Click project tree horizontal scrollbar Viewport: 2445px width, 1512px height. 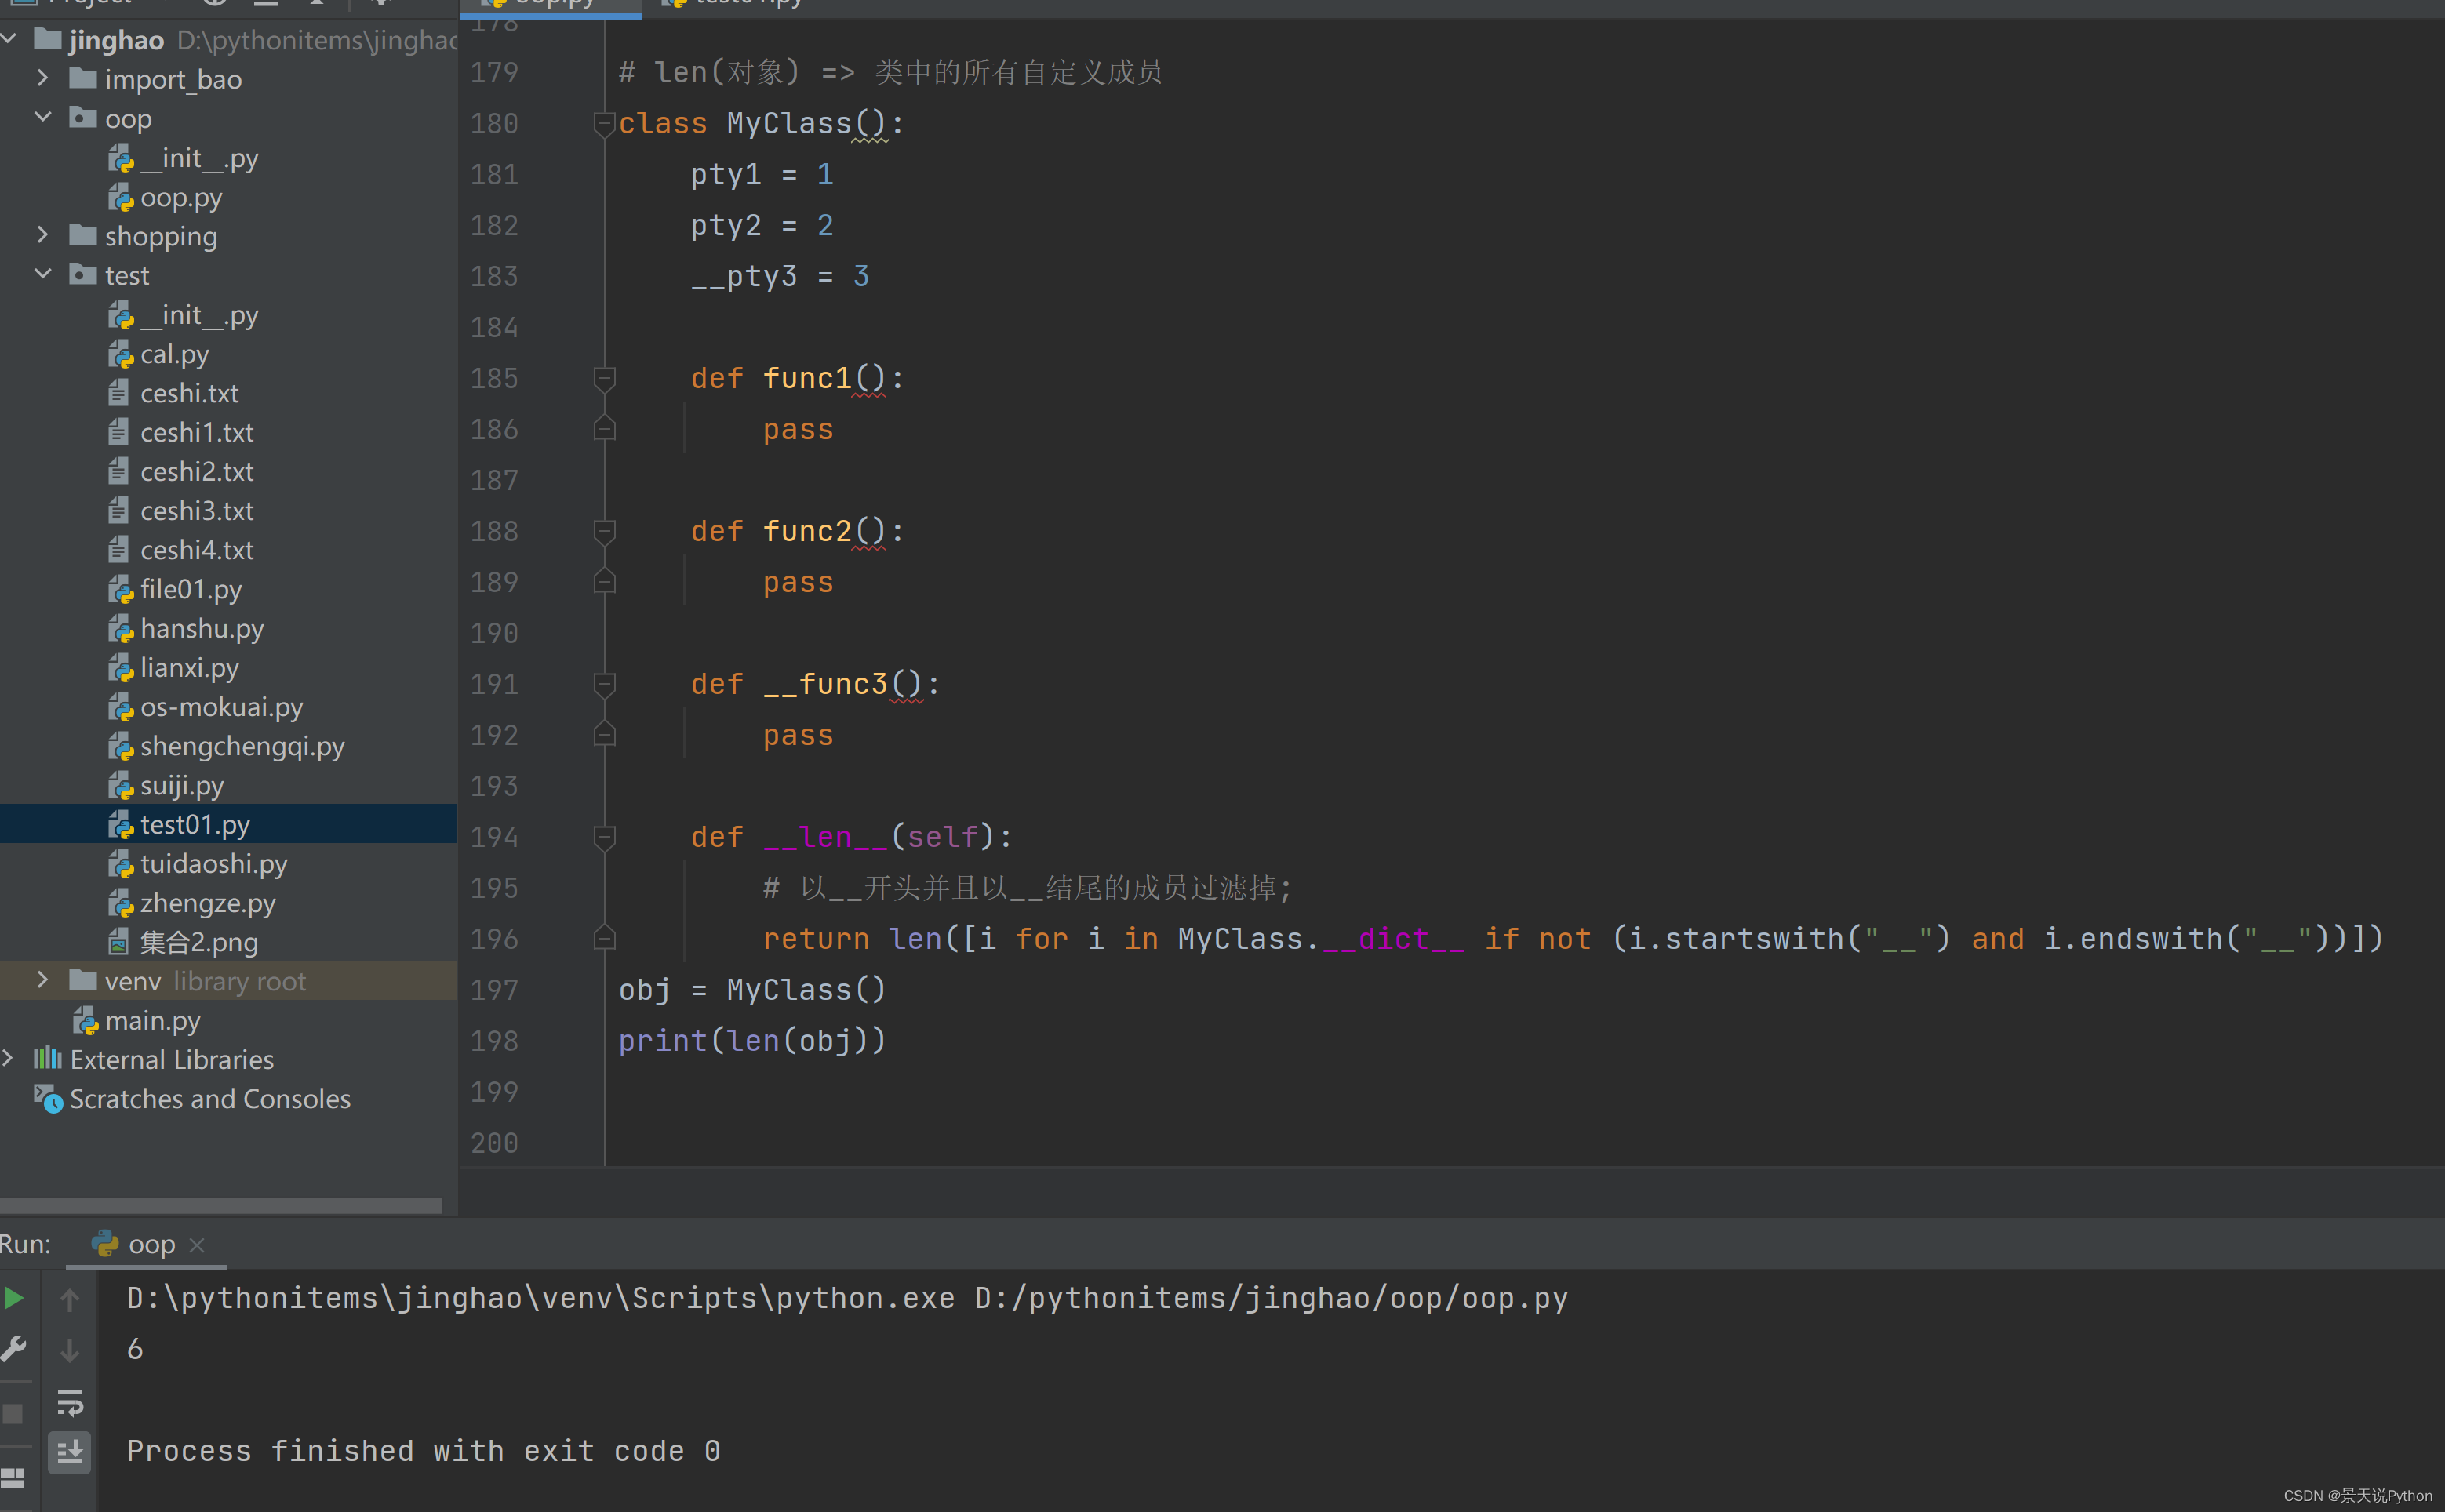pos(221,1206)
